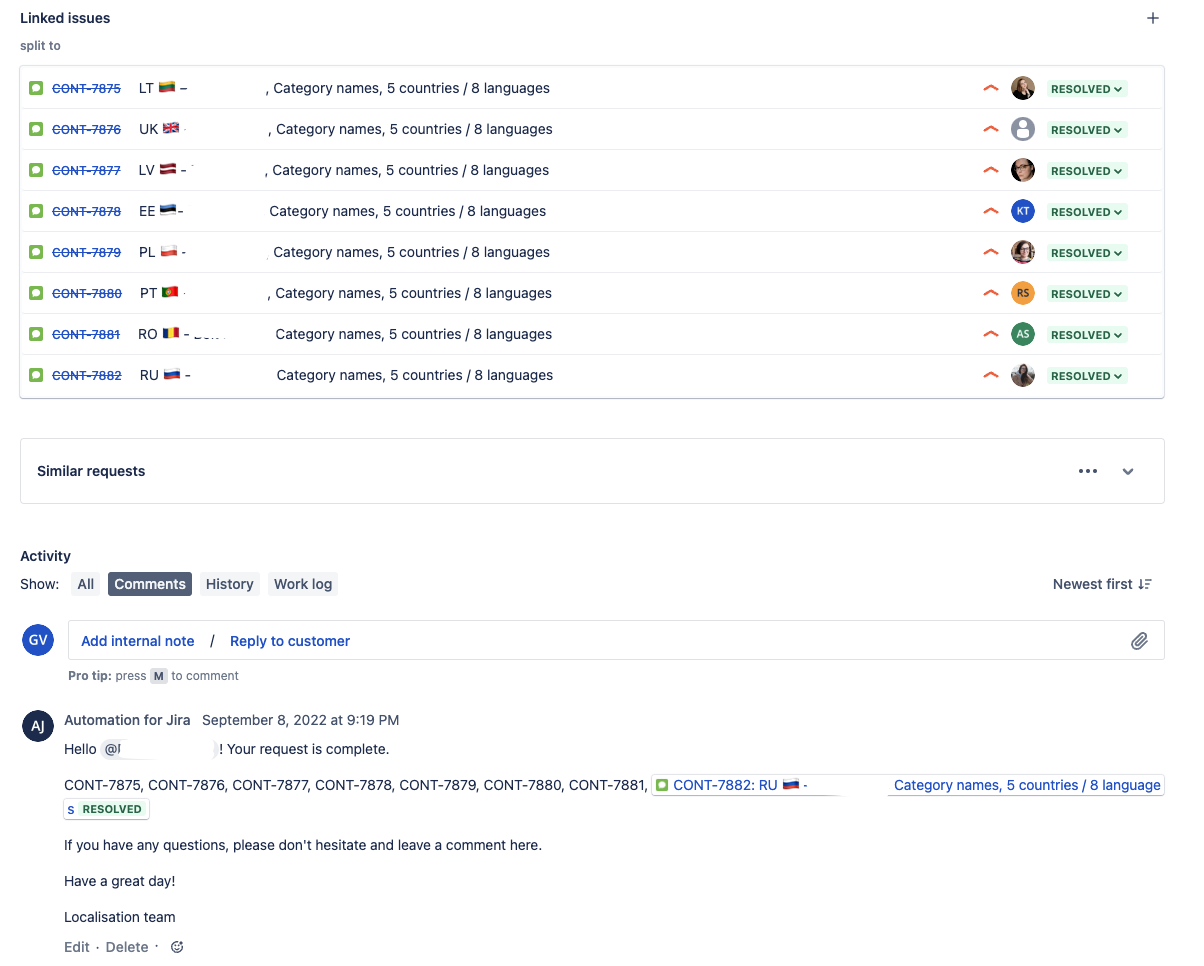Click assignee avatar on CONT-7882 row

pyautogui.click(x=1022, y=375)
